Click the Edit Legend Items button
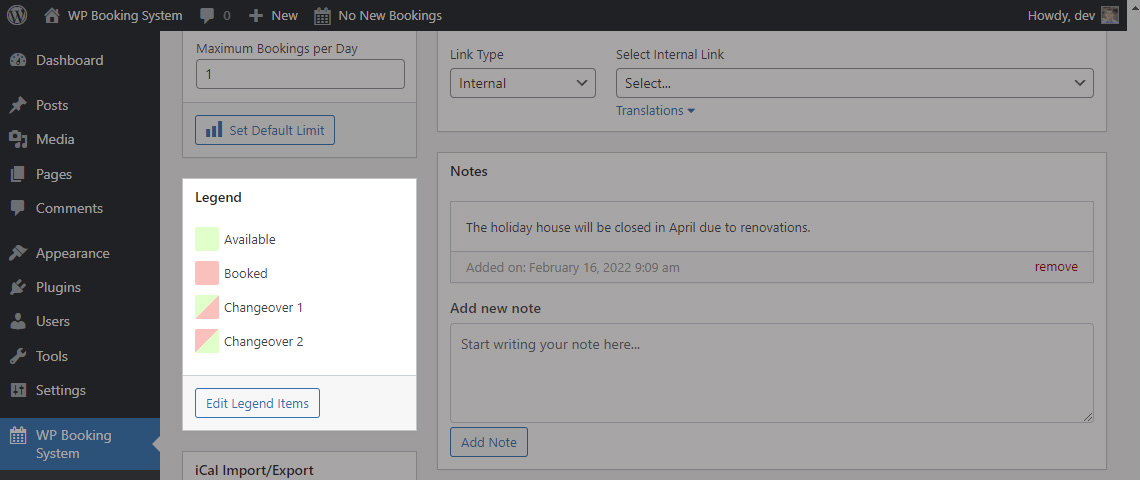1140x480 pixels. (257, 403)
